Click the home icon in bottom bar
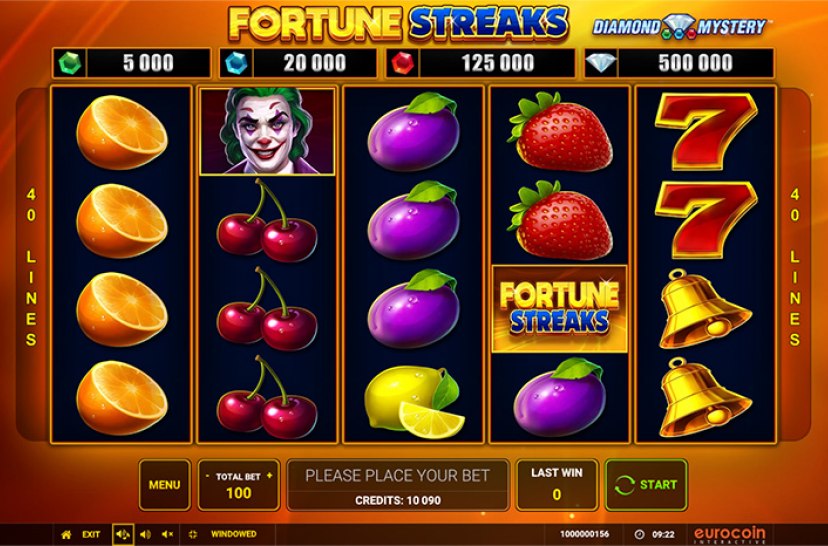 (x=66, y=534)
